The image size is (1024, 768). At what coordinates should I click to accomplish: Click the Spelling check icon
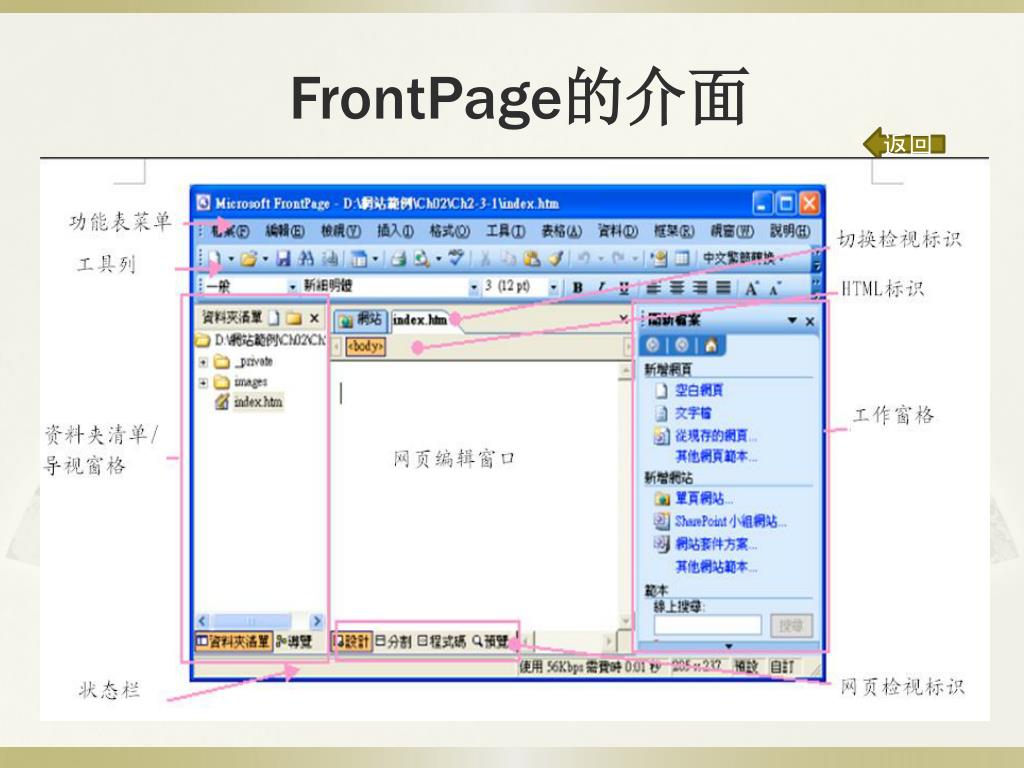point(456,259)
